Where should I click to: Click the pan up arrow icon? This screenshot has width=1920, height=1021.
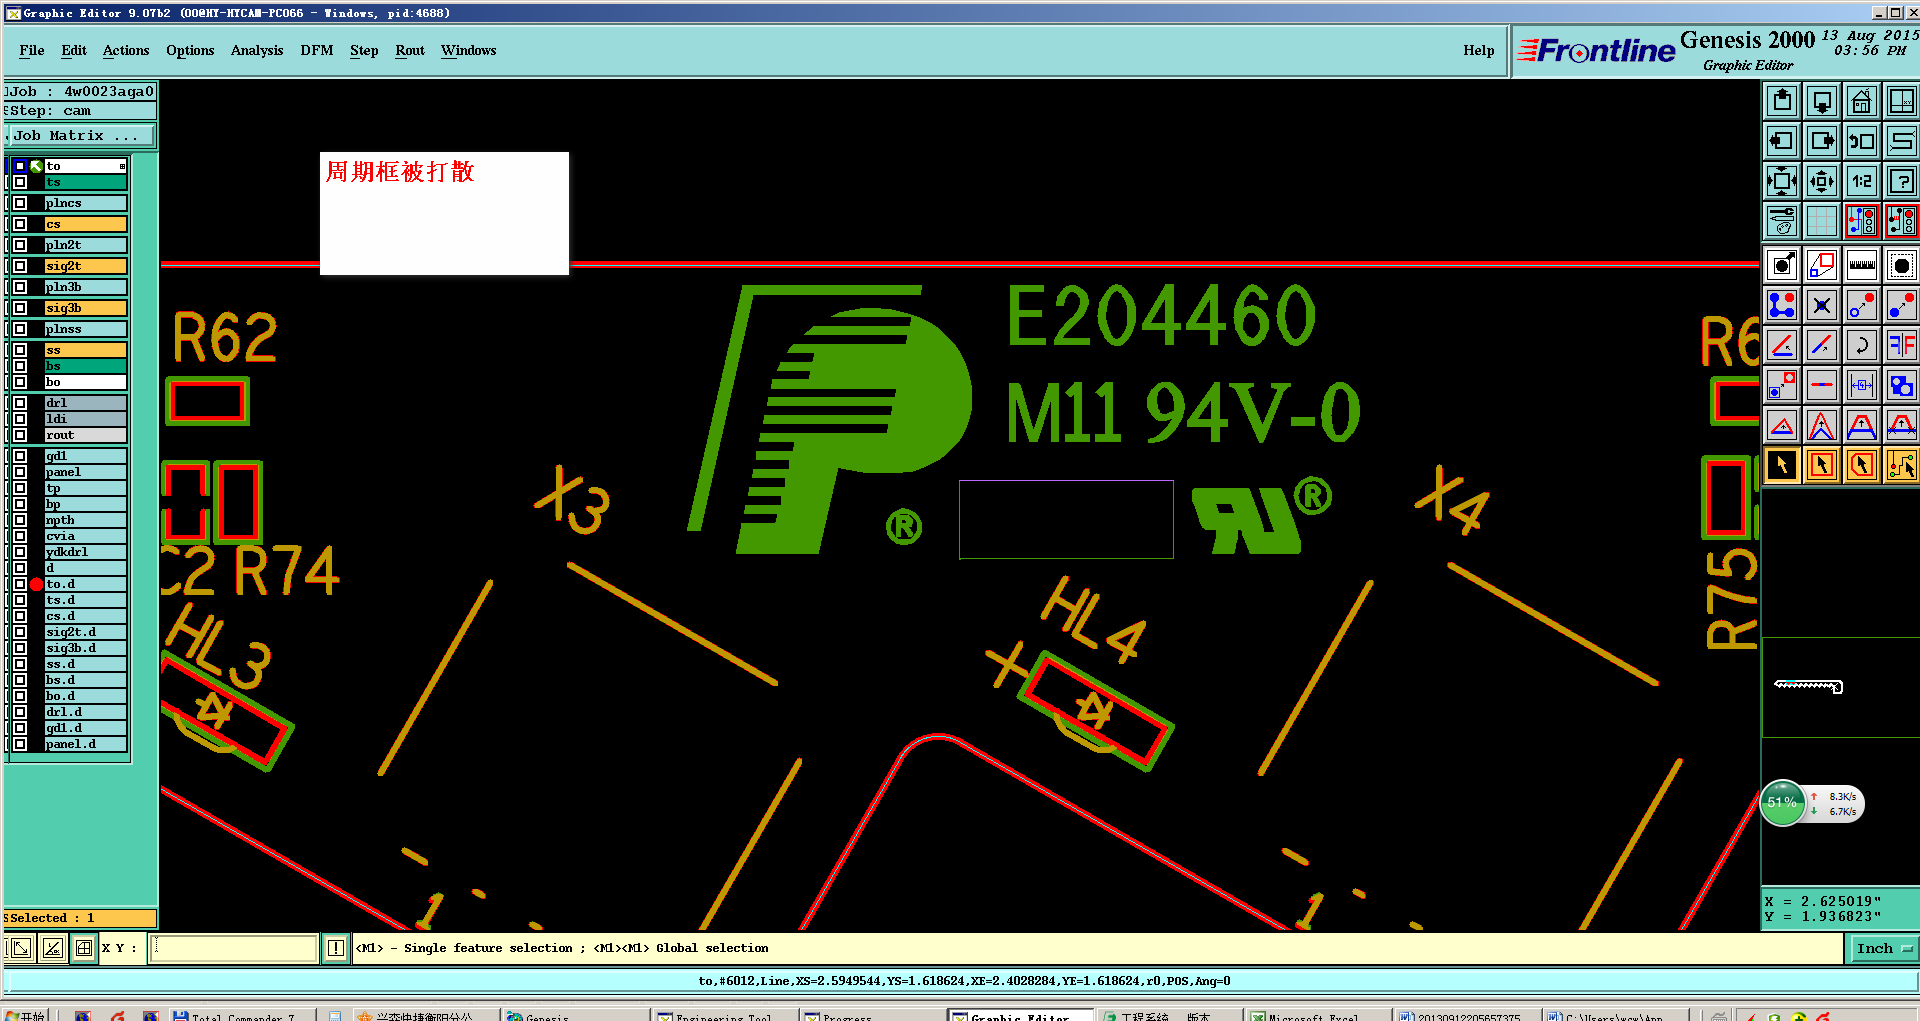tap(1782, 101)
